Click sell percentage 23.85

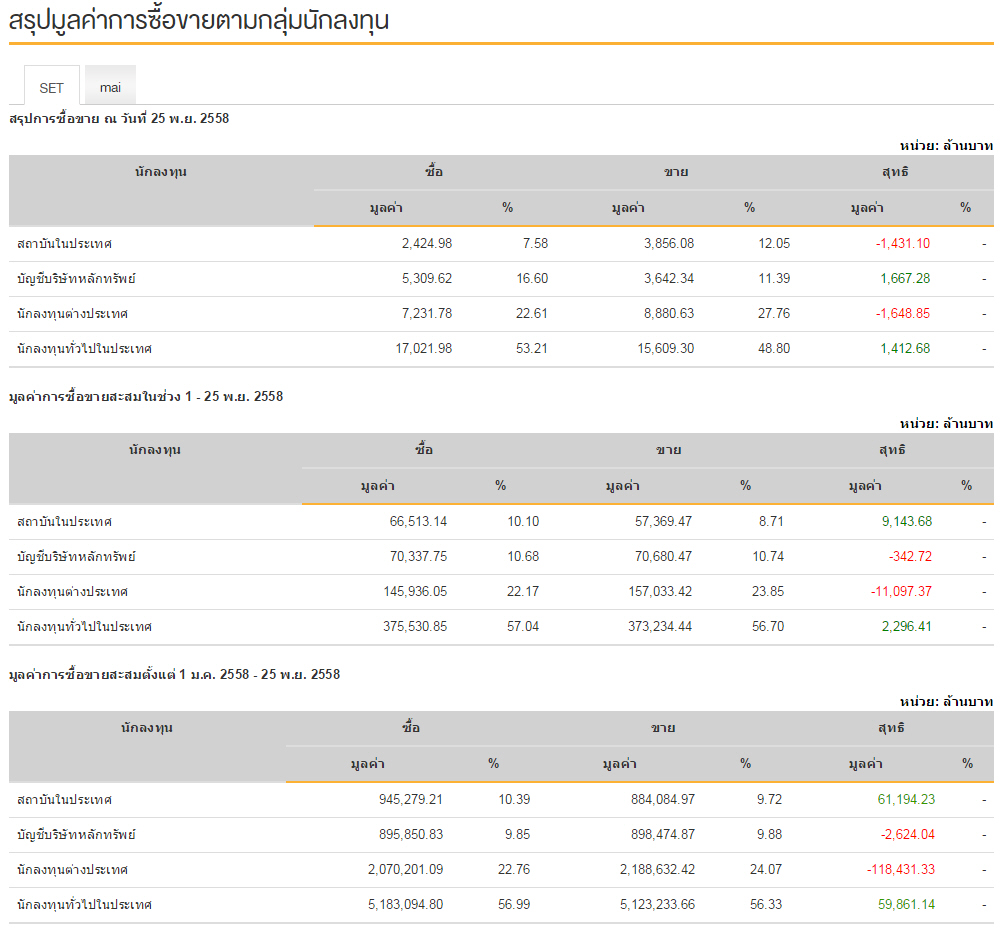point(768,592)
